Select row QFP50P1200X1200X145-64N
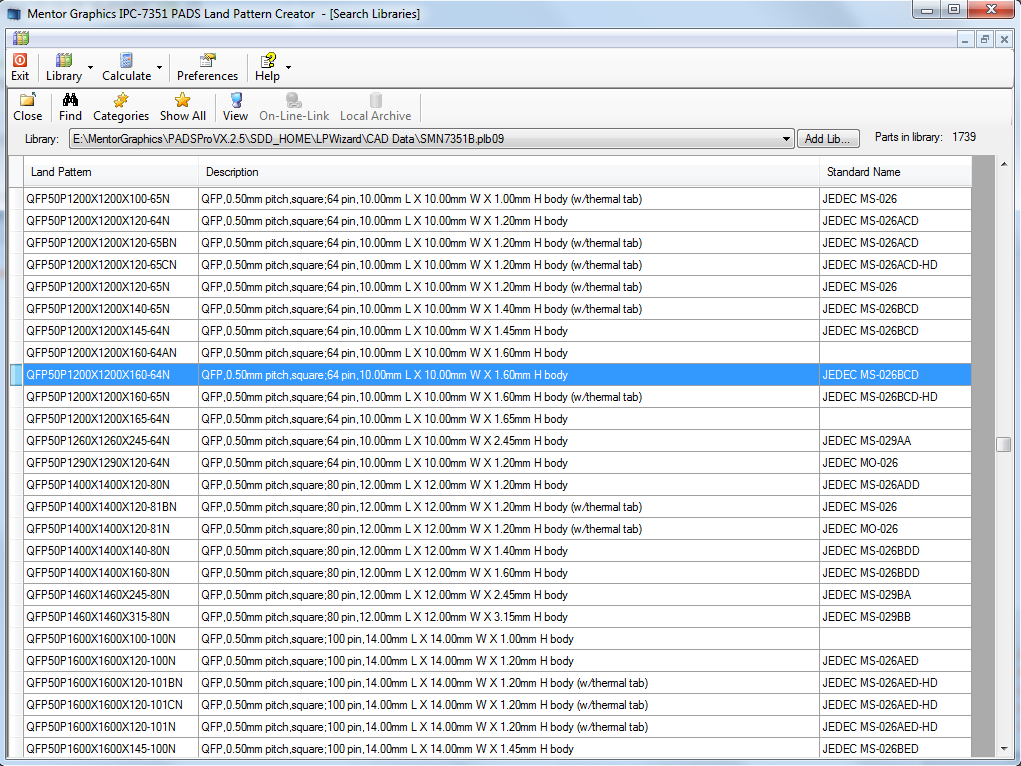Image resolution: width=1021 pixels, height=766 pixels. coord(497,331)
